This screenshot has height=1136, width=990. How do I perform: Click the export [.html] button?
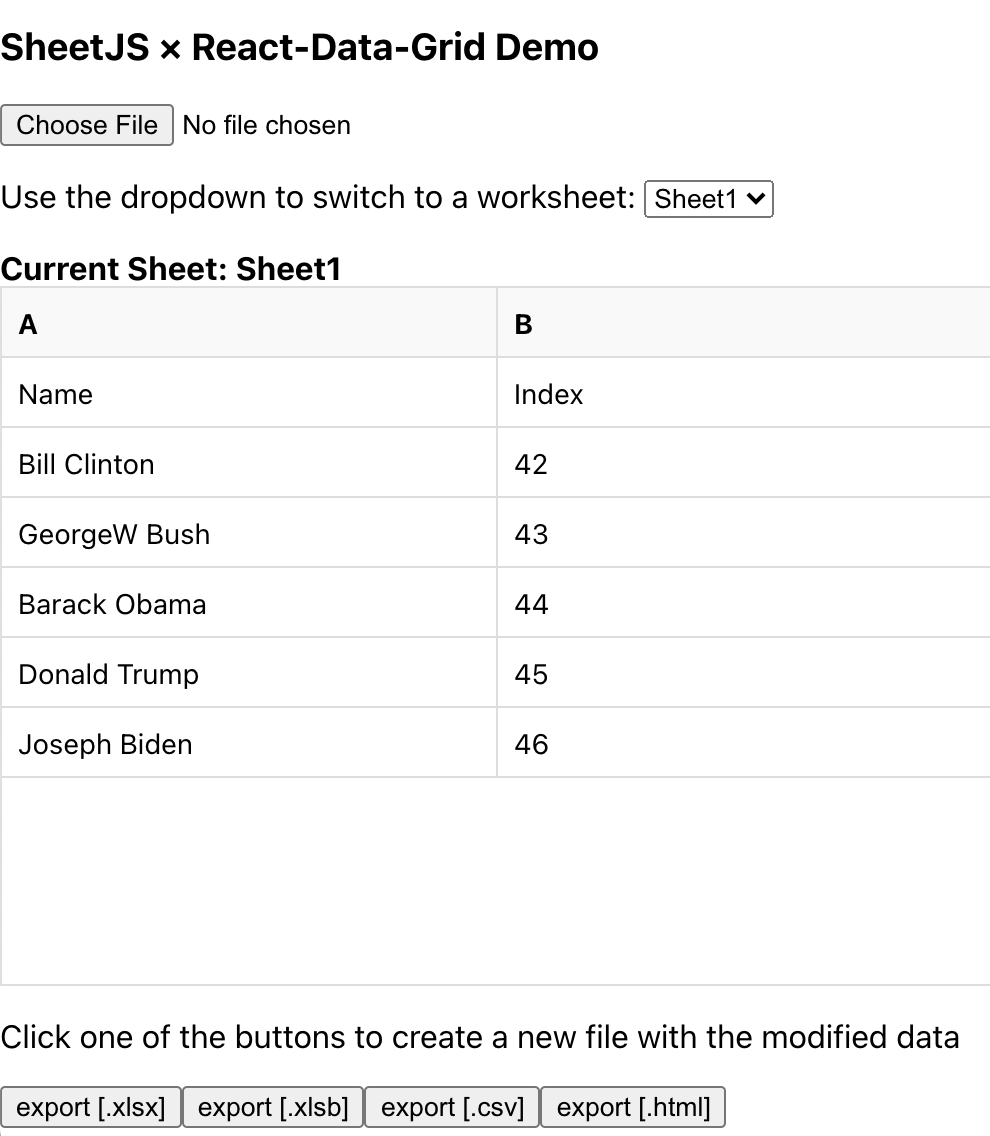pos(634,1107)
